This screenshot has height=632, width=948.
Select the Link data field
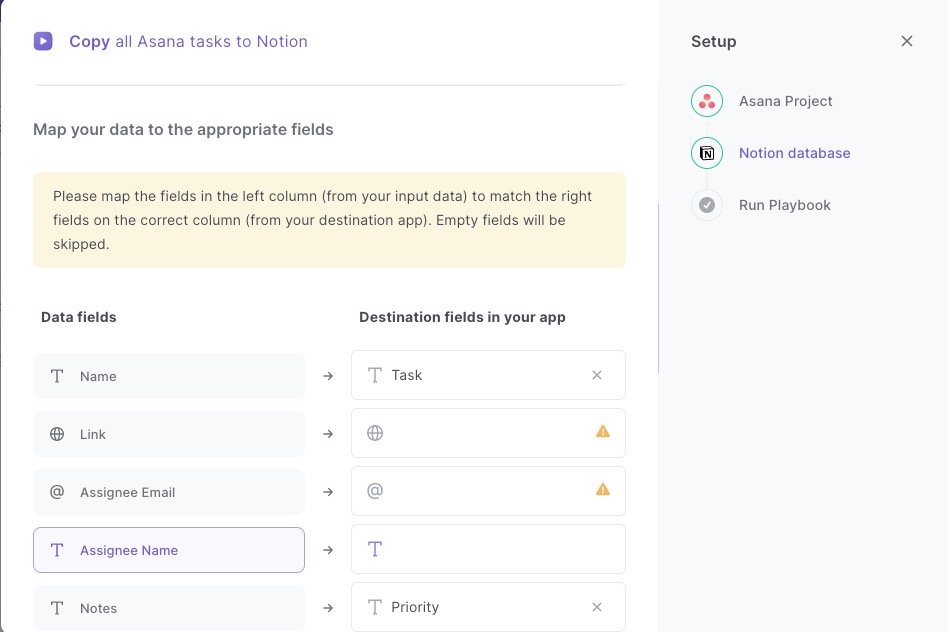point(169,434)
